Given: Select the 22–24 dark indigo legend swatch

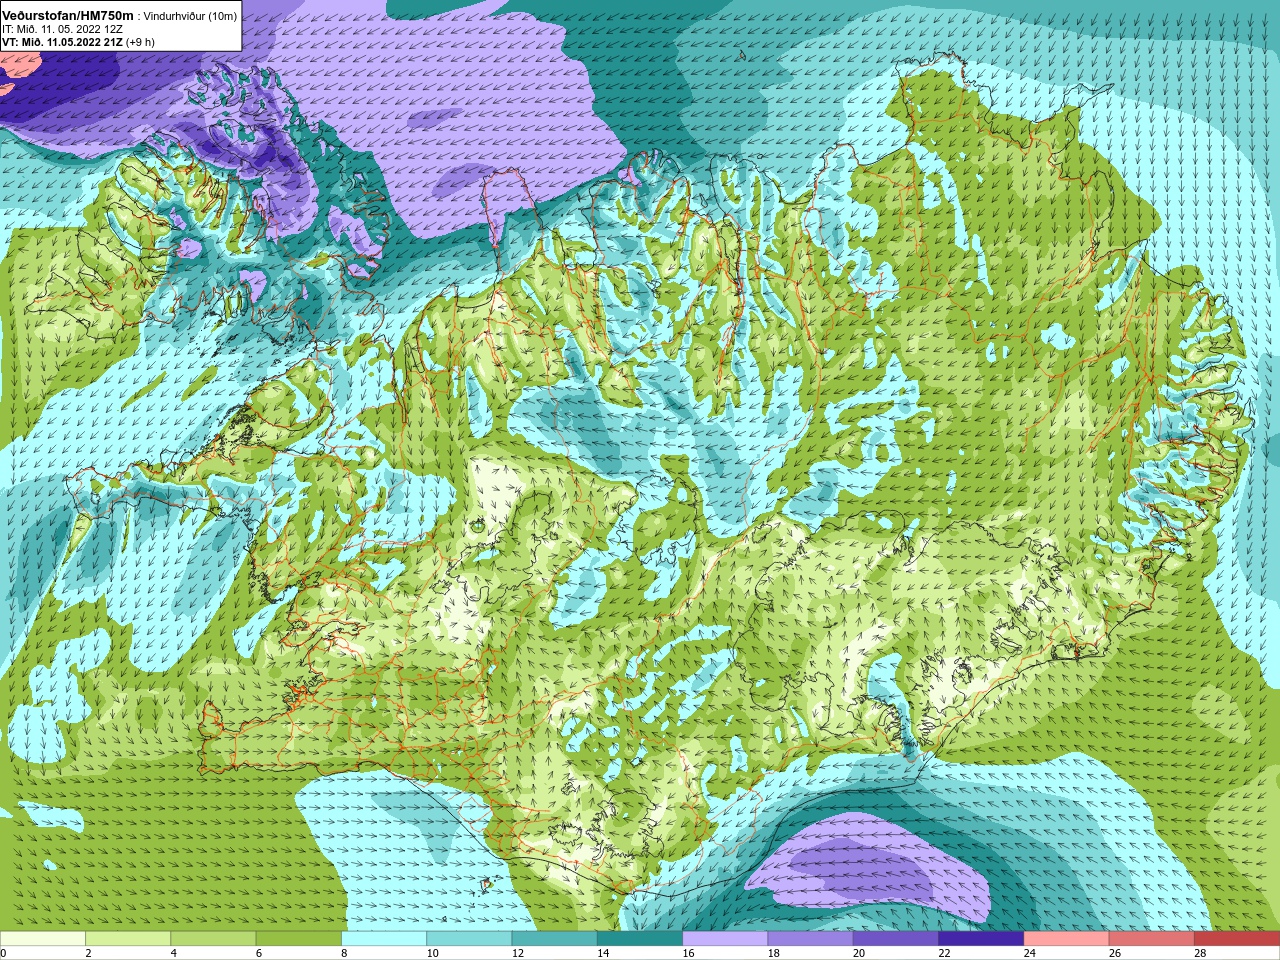Looking at the screenshot, I should pos(981,939).
